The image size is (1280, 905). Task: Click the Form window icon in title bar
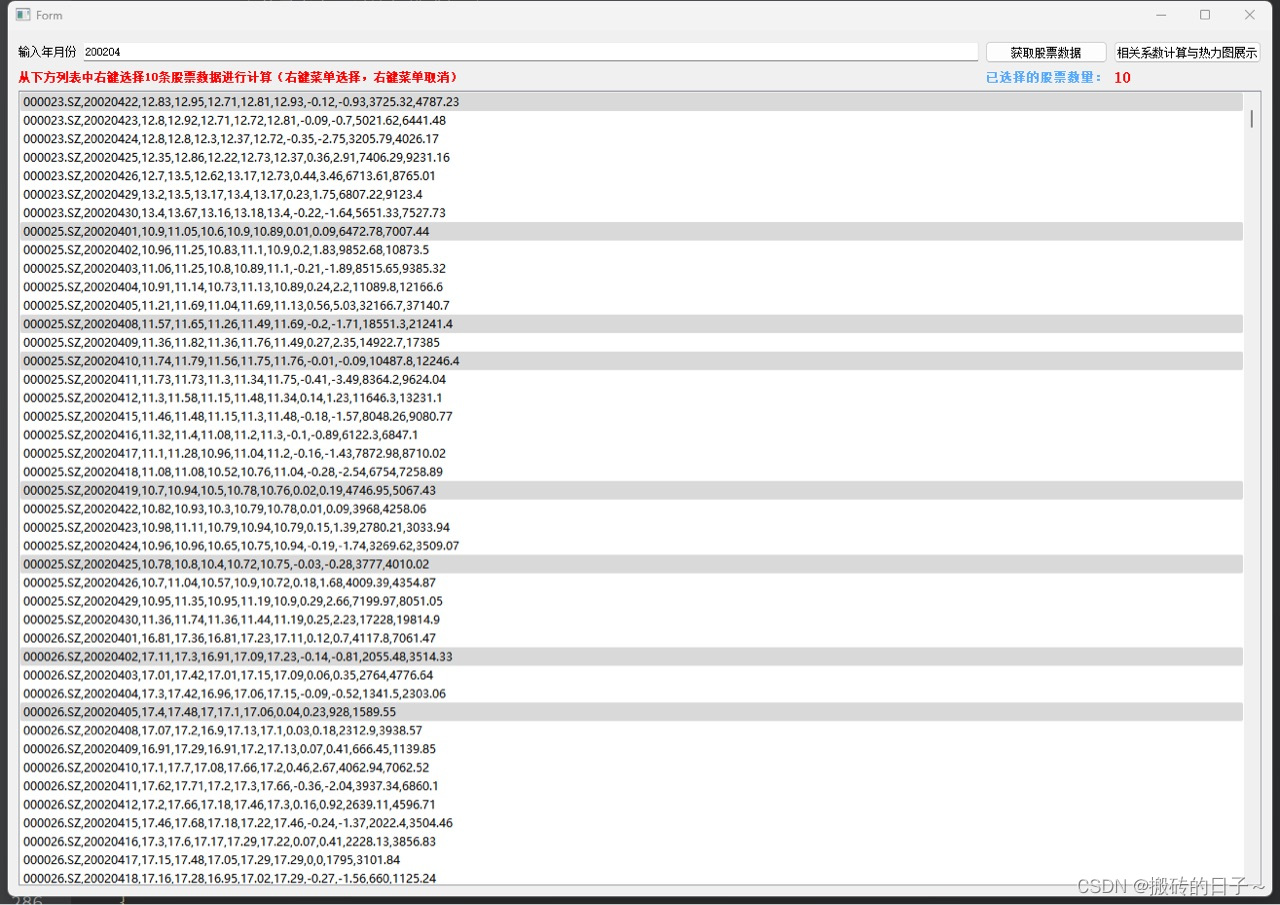(x=23, y=15)
